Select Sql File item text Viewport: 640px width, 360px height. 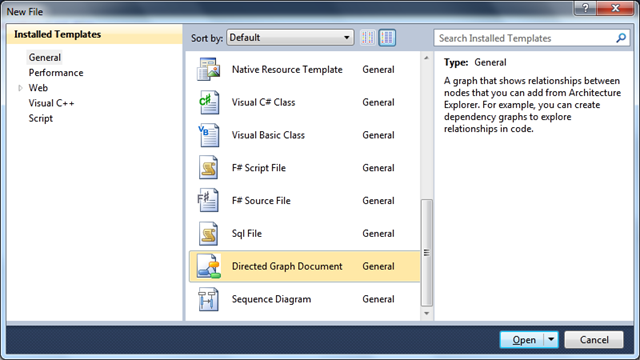tap(247, 234)
